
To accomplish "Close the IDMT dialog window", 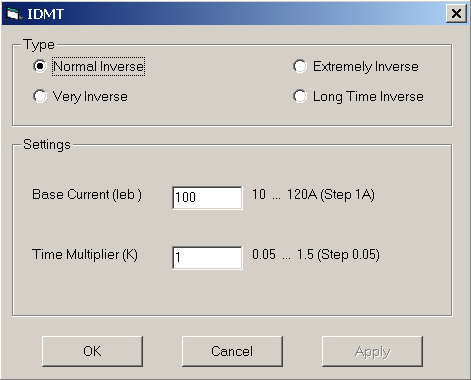I will [x=456, y=14].
